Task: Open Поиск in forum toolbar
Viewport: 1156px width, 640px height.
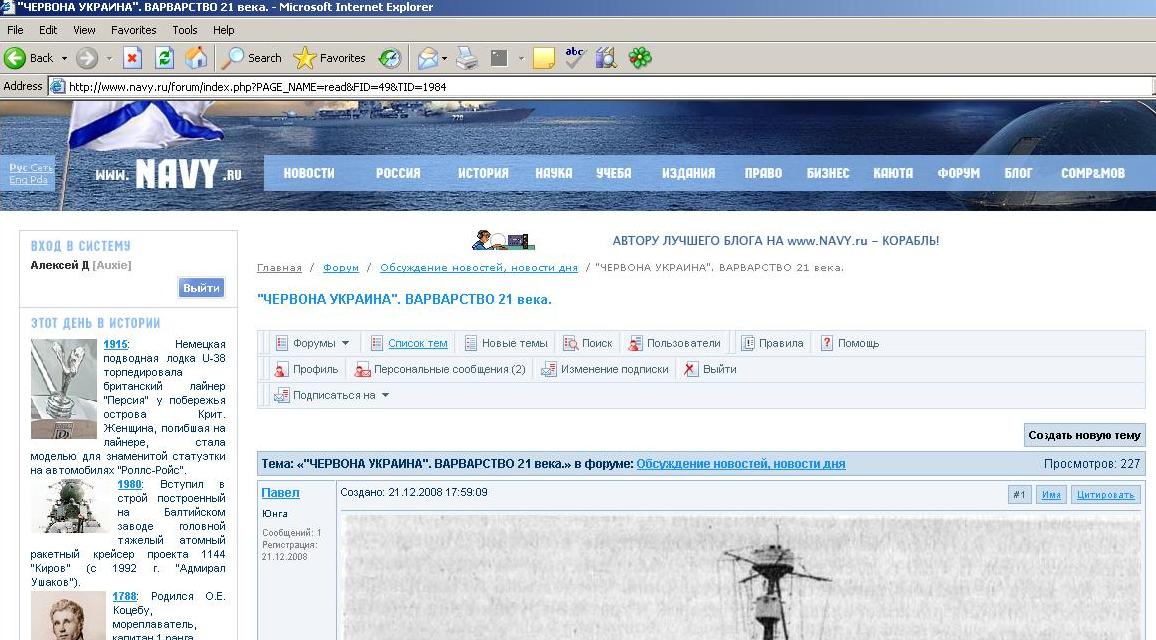Action: (x=588, y=343)
